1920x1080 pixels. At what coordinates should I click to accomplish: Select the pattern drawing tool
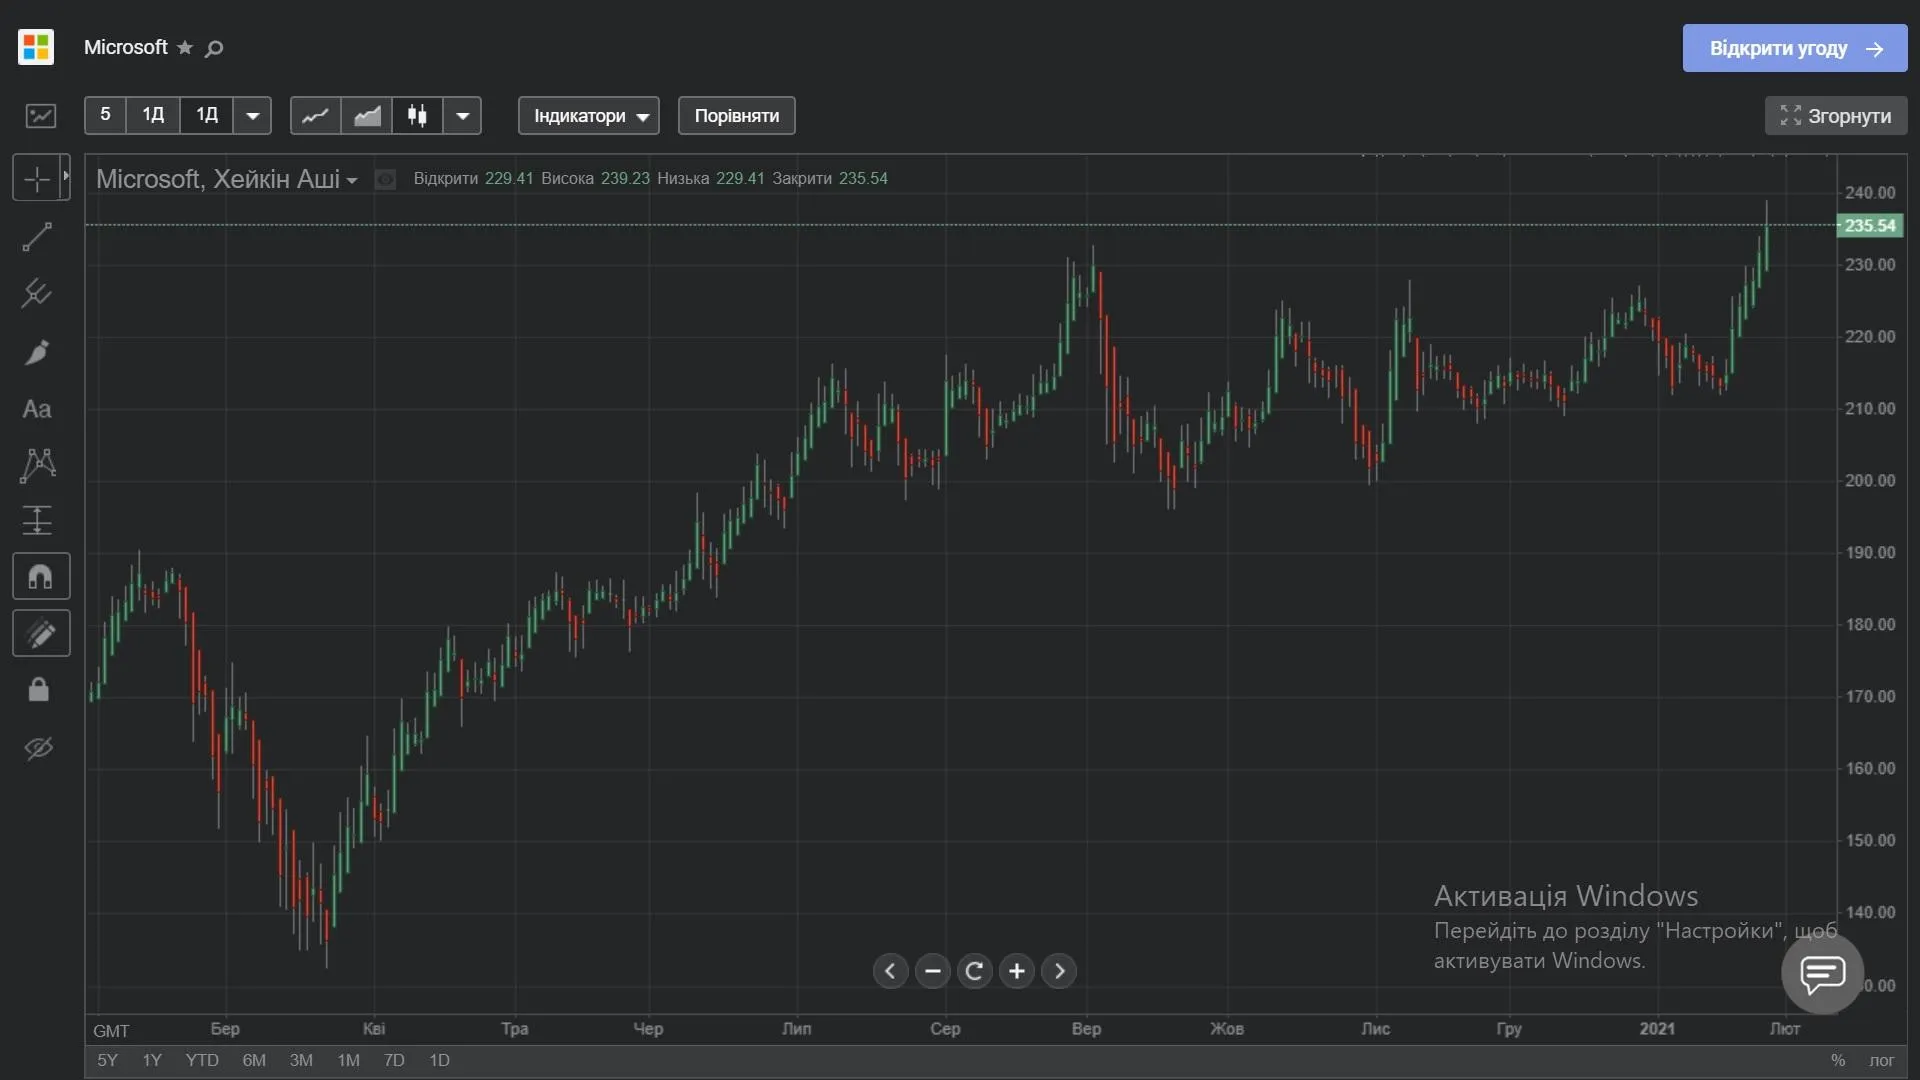(37, 465)
